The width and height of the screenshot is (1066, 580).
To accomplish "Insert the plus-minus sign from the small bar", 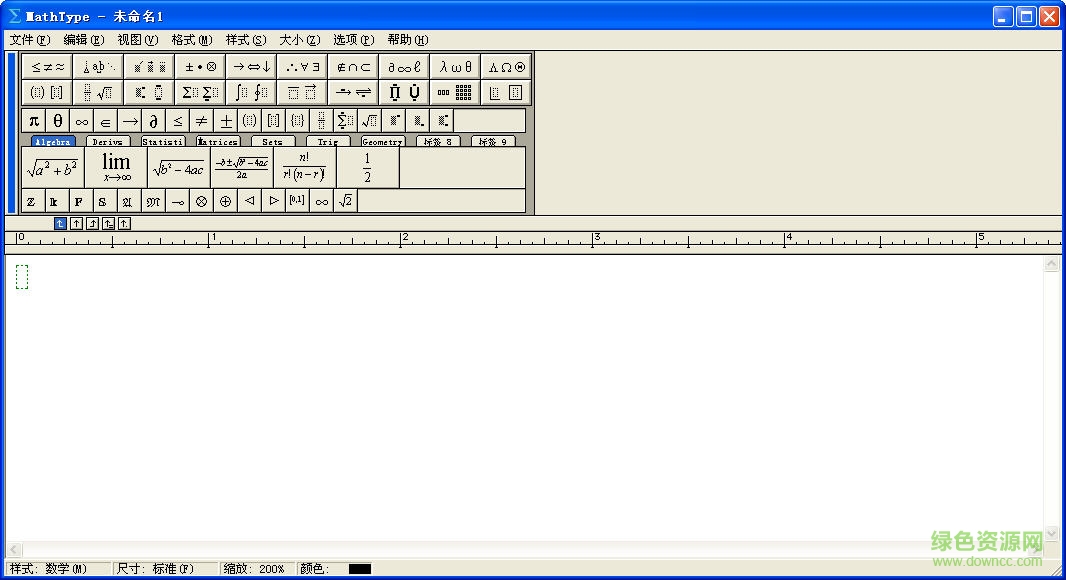I will (226, 121).
